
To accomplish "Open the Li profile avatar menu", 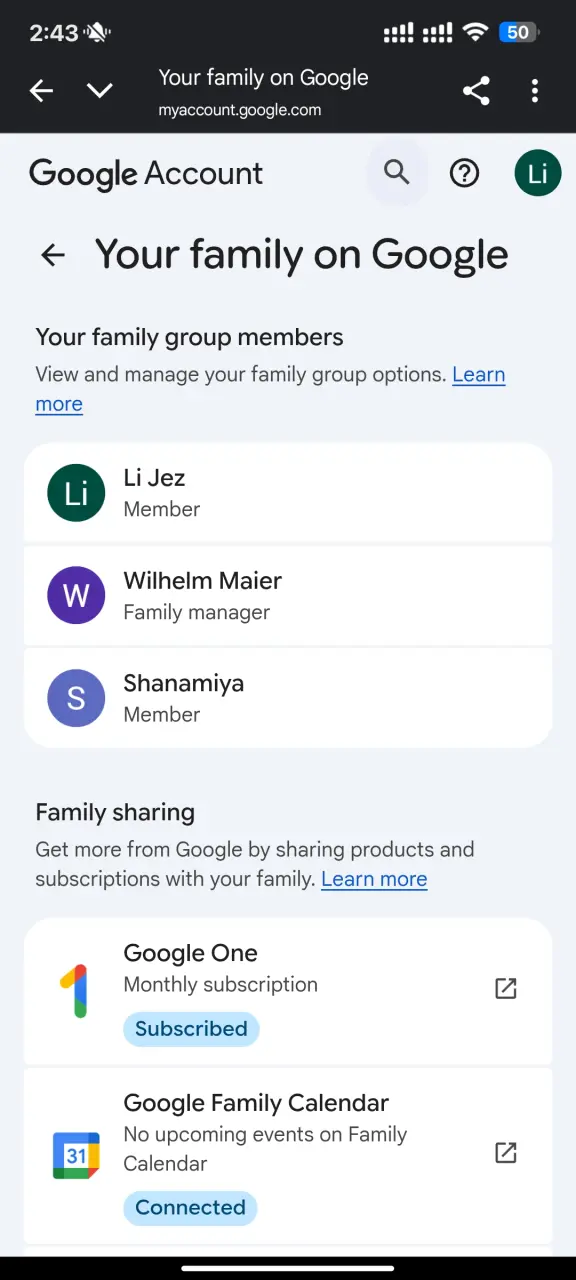I will (x=538, y=173).
